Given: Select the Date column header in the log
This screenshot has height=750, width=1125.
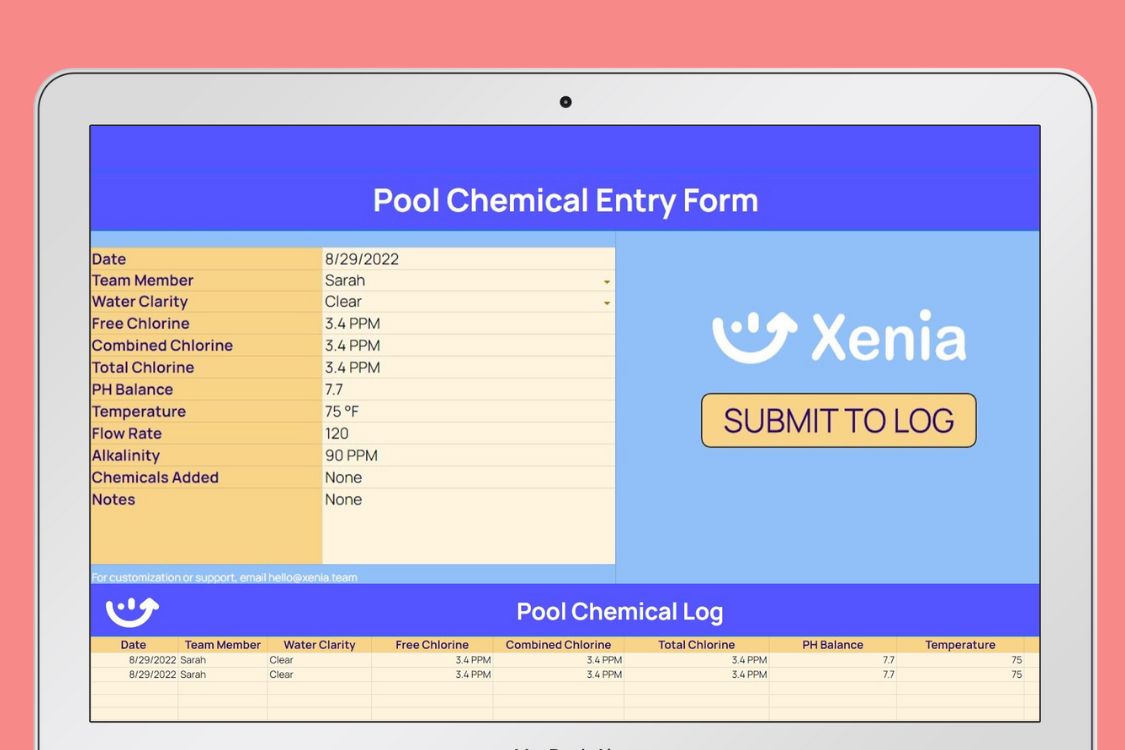Looking at the screenshot, I should coord(133,645).
